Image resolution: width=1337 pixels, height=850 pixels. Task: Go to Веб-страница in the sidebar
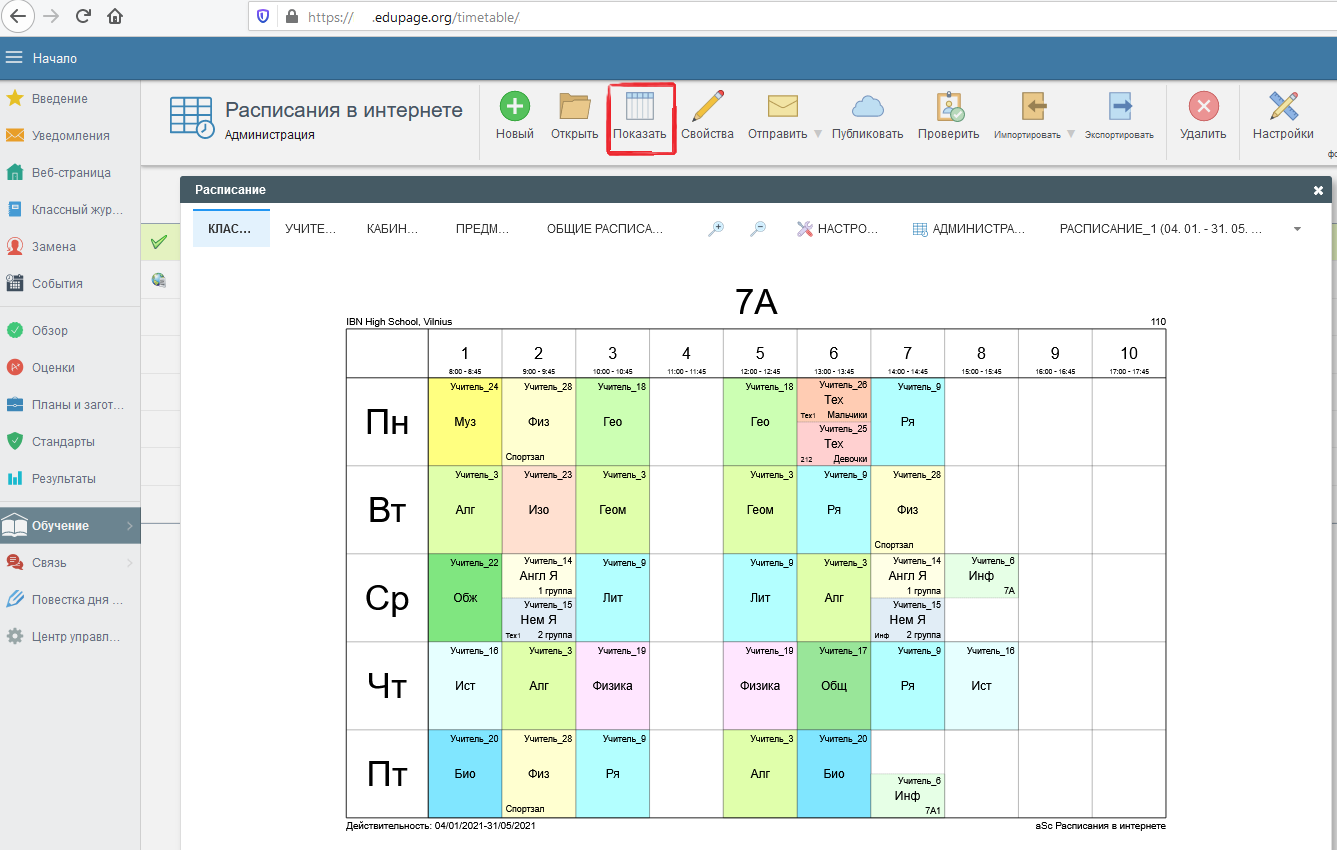[x=70, y=173]
